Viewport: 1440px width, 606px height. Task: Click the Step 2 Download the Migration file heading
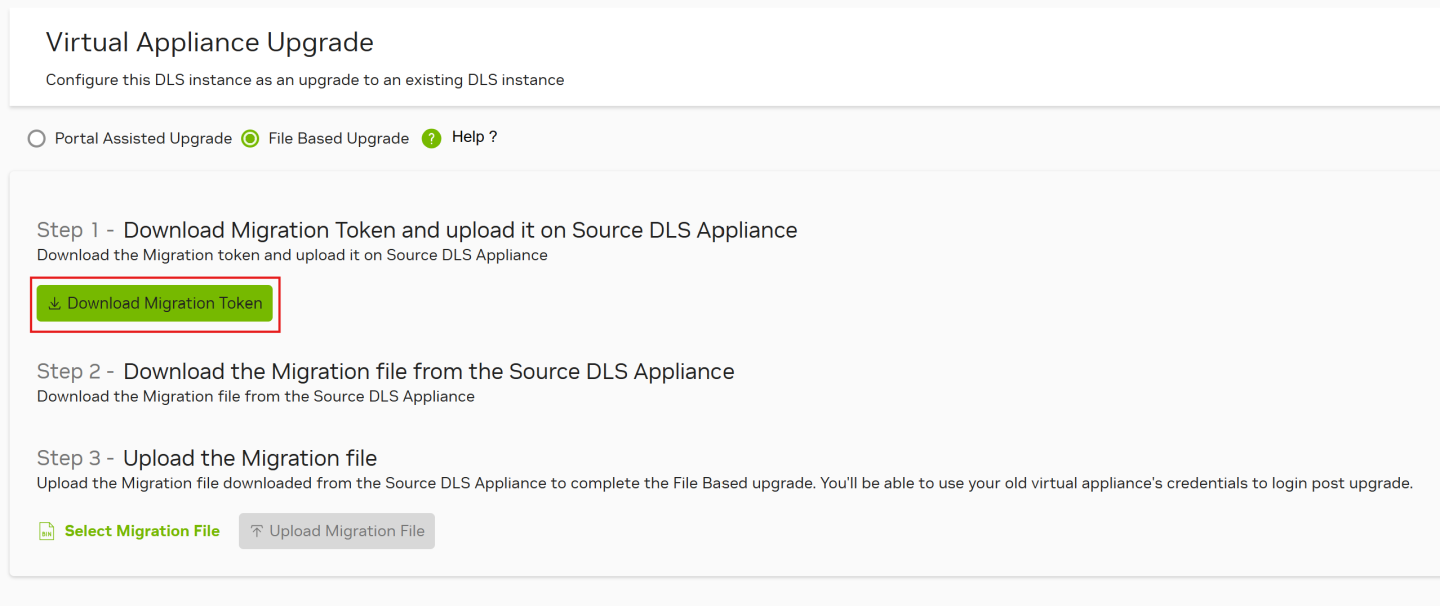385,371
